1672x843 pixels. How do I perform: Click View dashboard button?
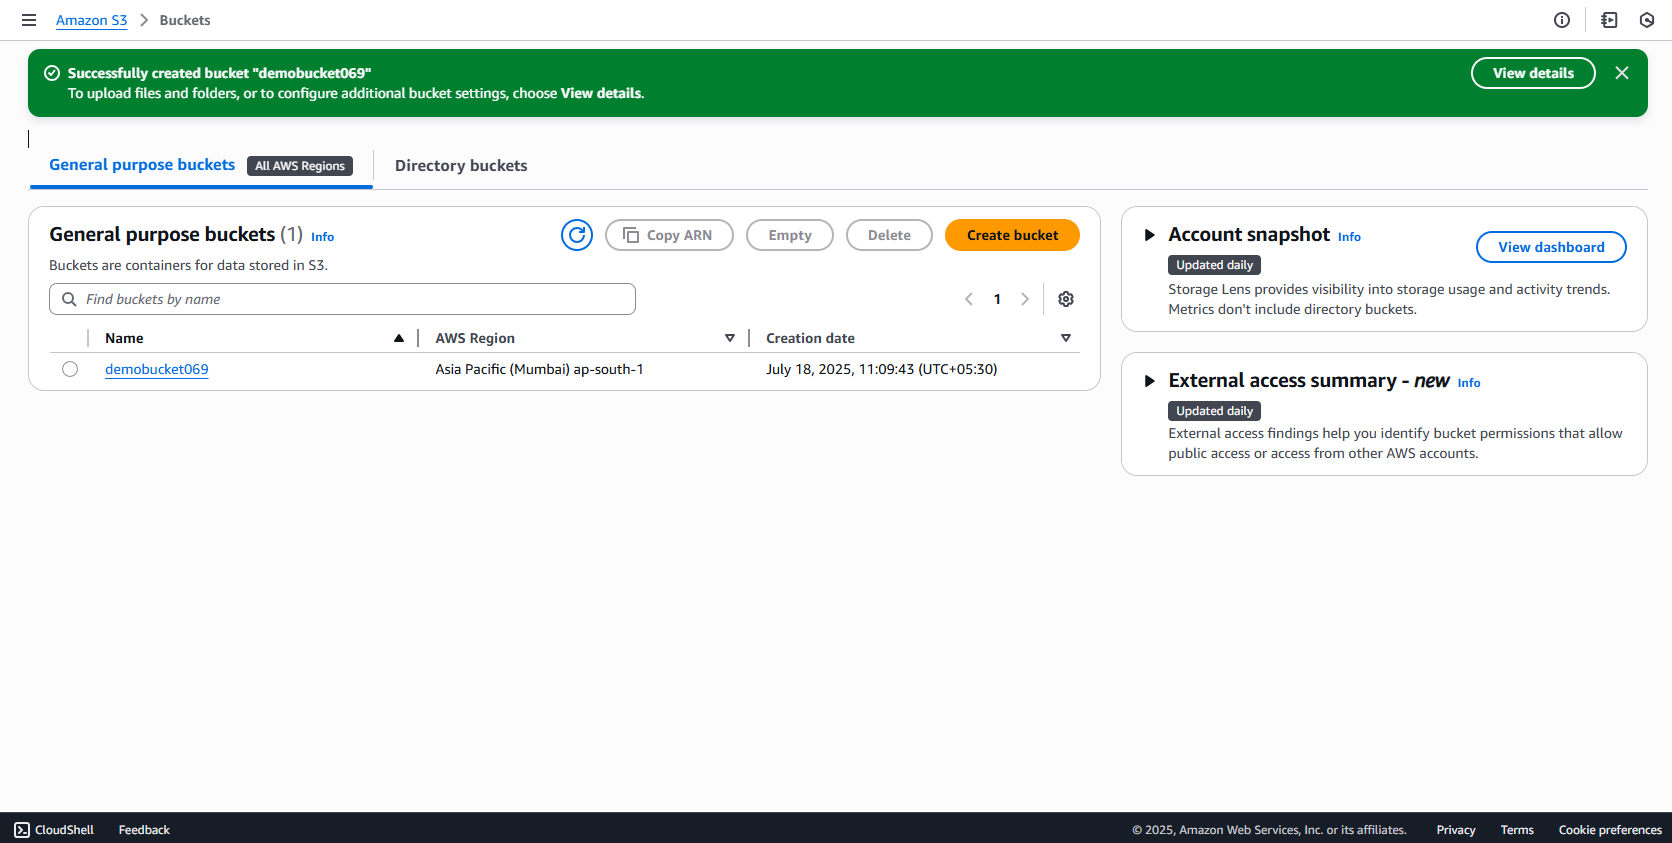coord(1551,247)
